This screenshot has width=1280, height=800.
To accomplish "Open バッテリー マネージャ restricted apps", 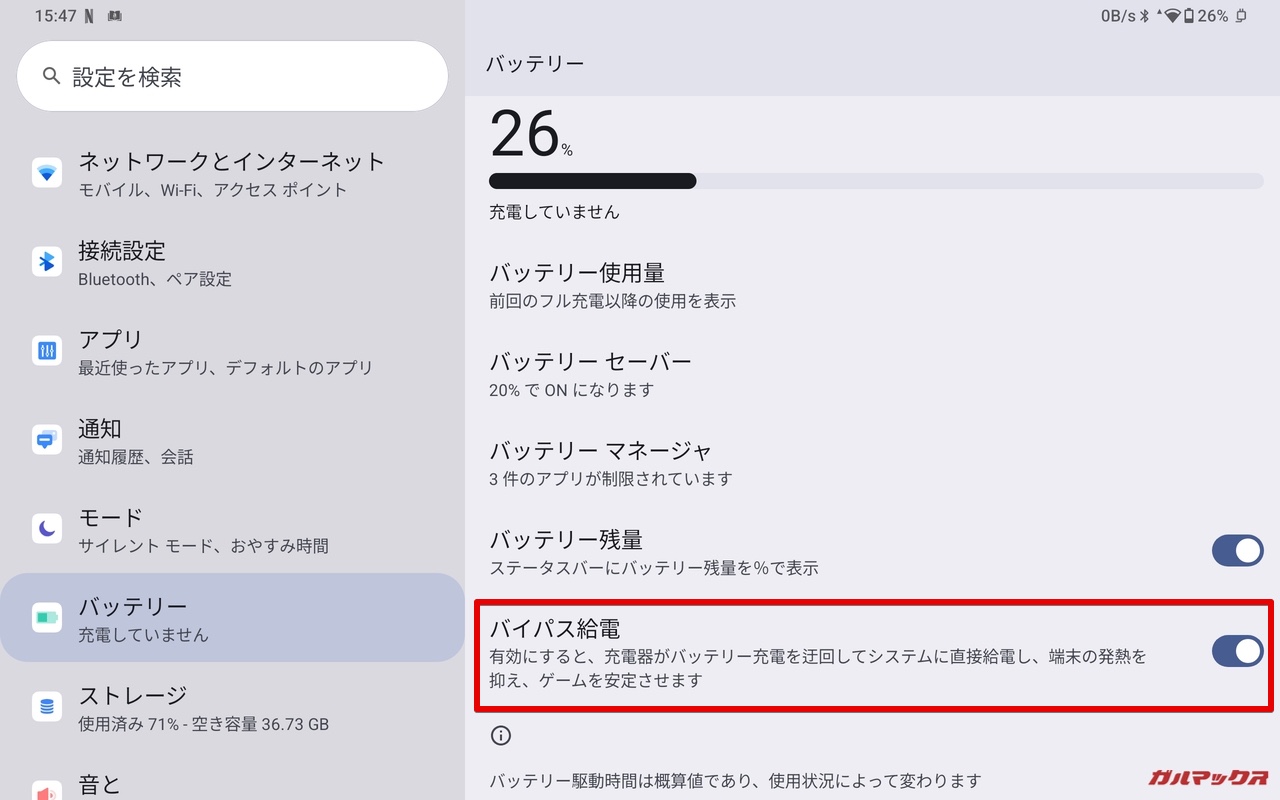I will pyautogui.click(x=872, y=463).
